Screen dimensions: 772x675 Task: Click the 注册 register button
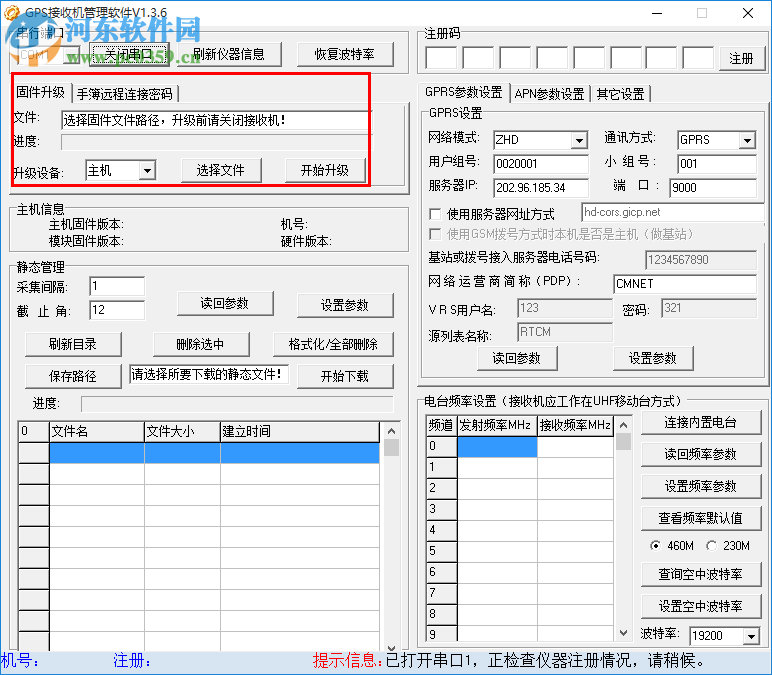741,59
